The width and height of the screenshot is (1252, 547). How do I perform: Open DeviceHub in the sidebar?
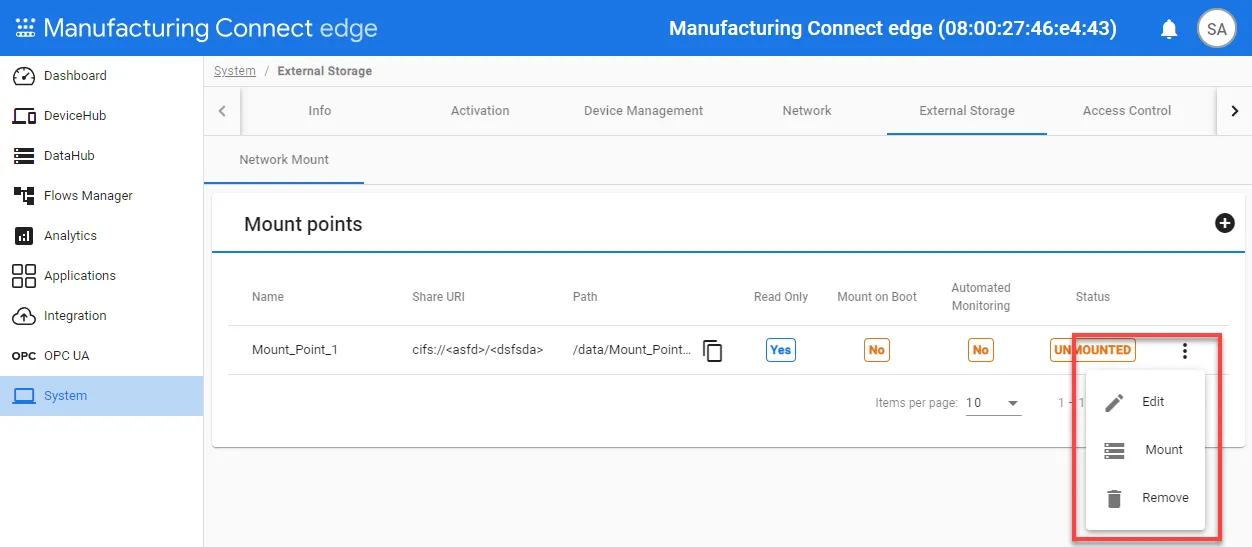point(75,116)
